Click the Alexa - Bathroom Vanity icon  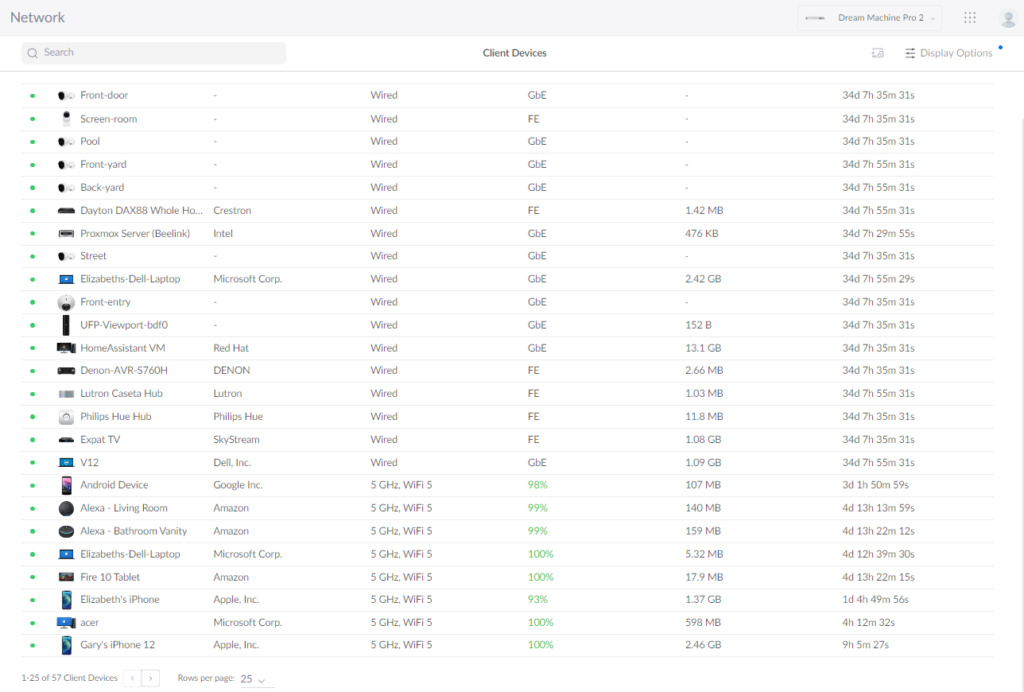point(66,531)
